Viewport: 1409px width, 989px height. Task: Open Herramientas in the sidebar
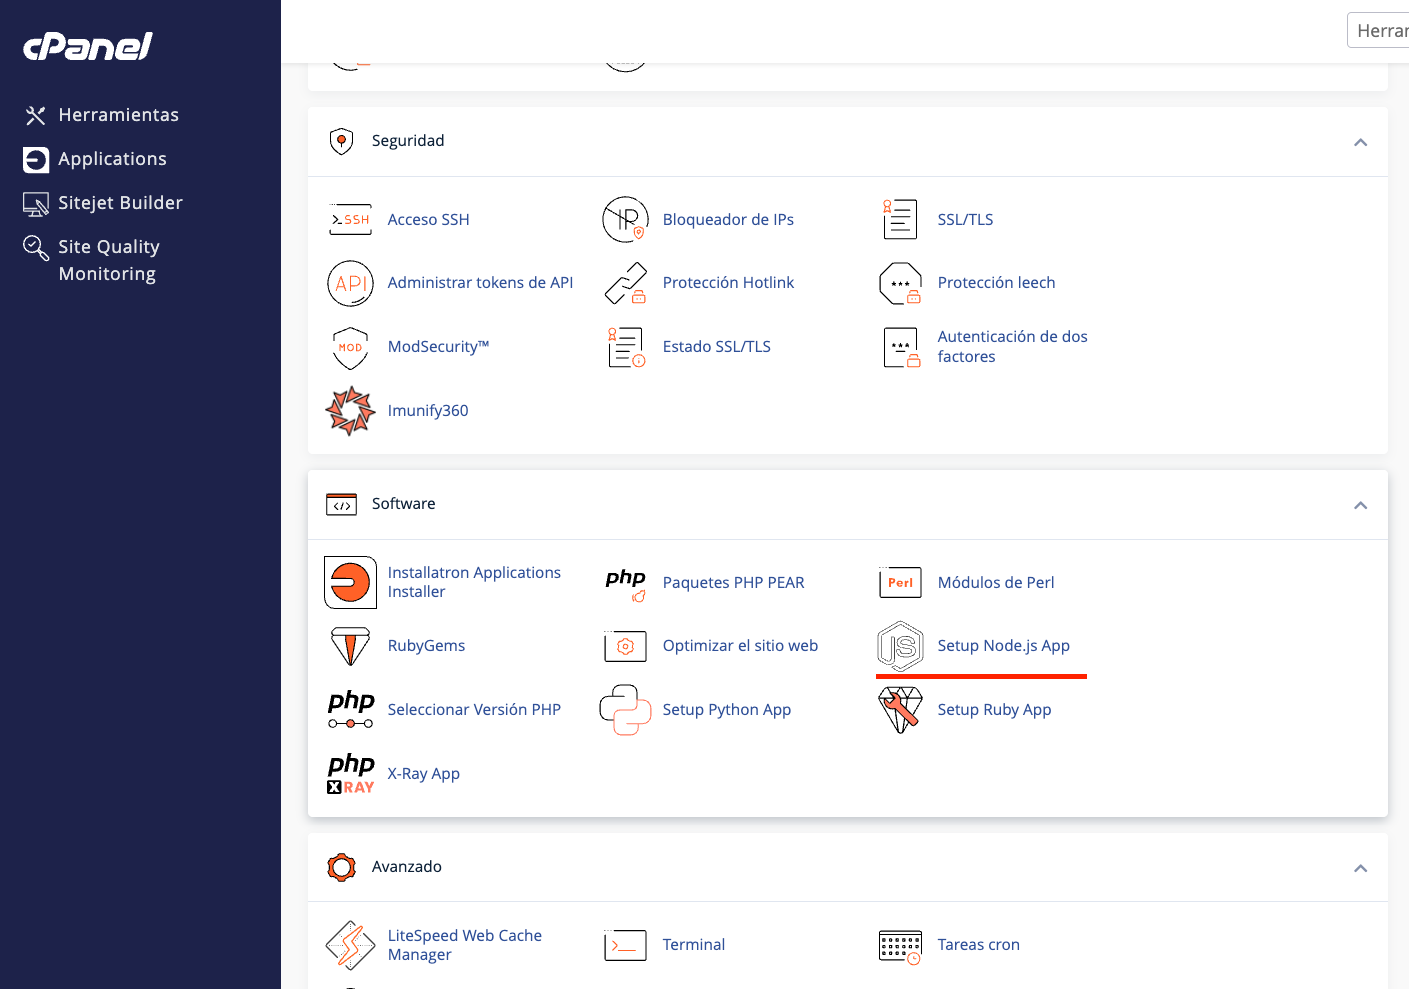tap(118, 115)
